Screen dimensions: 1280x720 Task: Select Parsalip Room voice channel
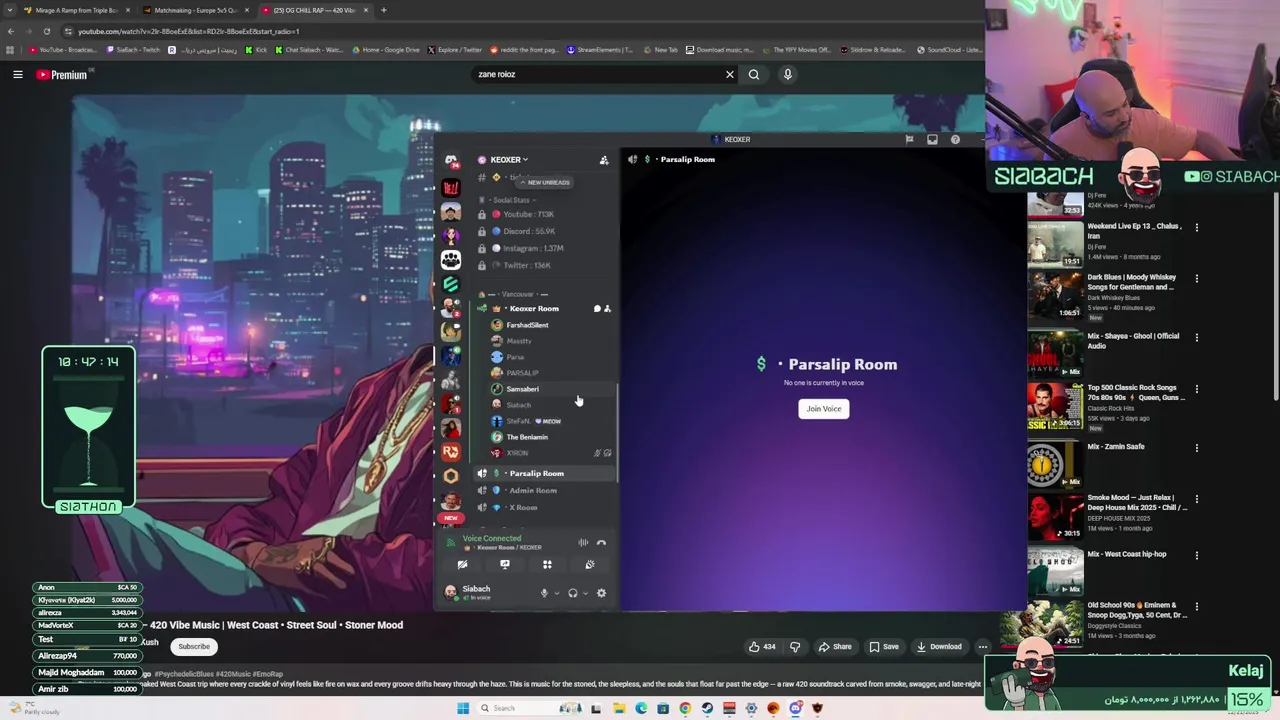[546, 473]
